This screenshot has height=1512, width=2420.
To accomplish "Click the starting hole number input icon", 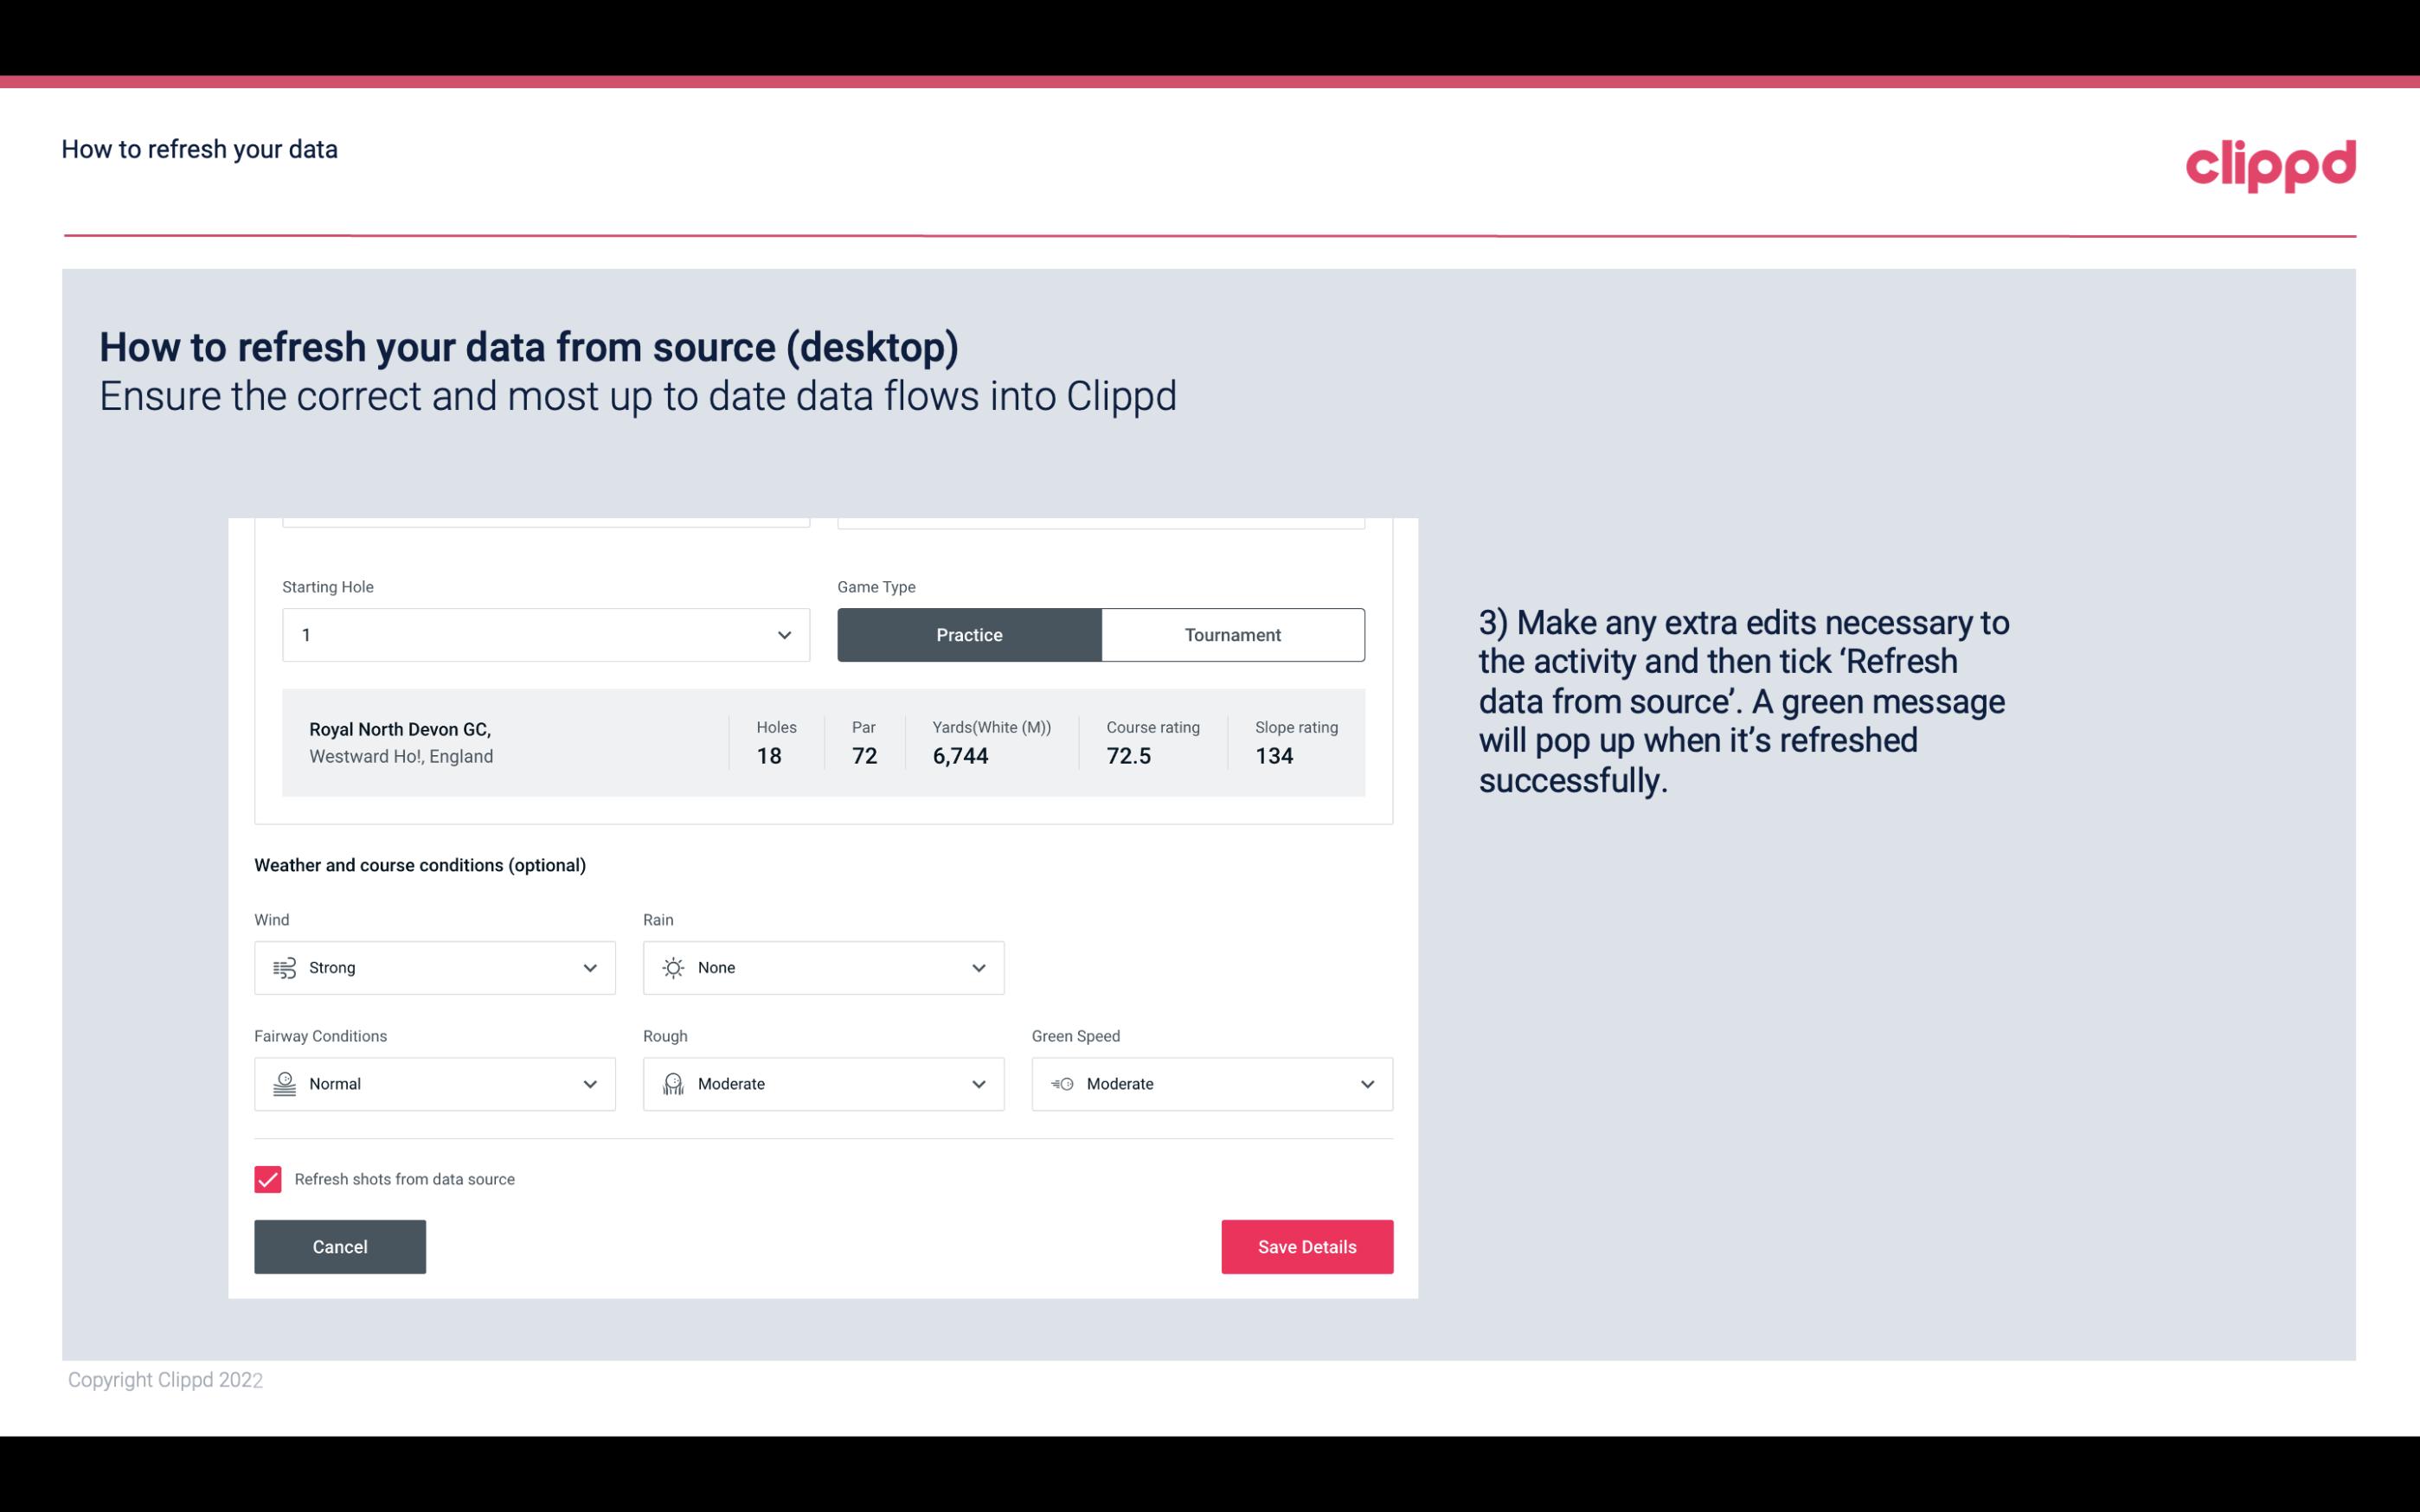I will click(782, 634).
